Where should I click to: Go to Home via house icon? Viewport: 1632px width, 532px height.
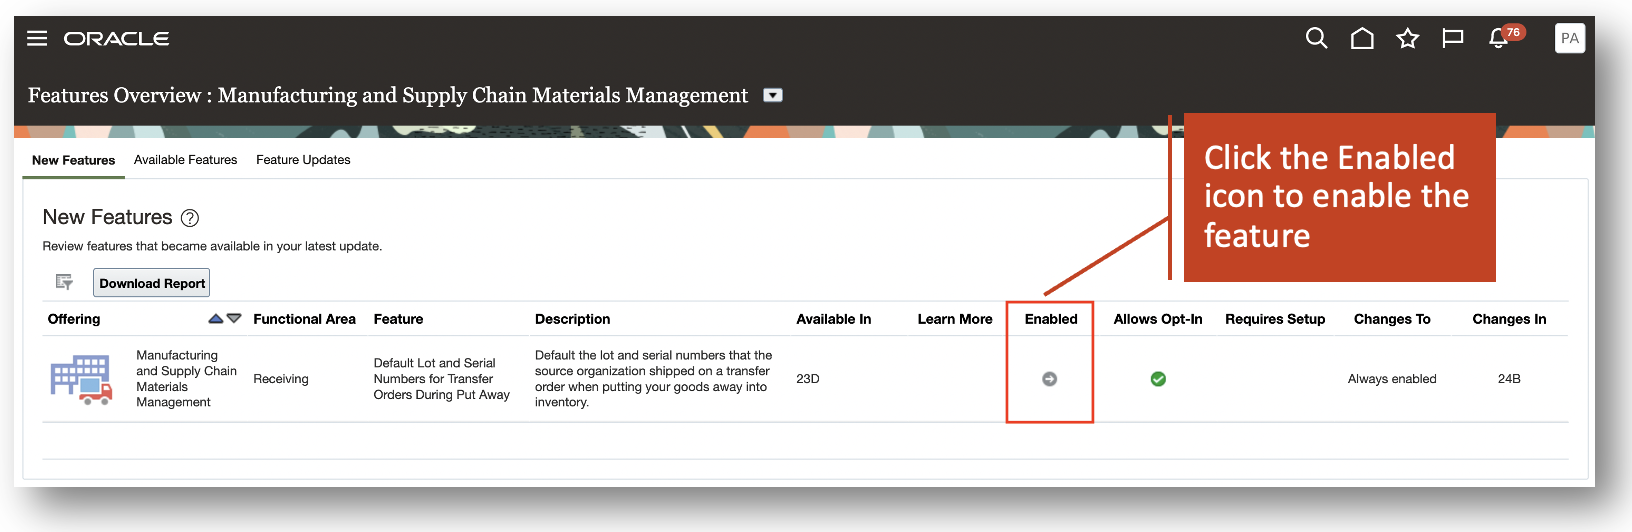1362,38
